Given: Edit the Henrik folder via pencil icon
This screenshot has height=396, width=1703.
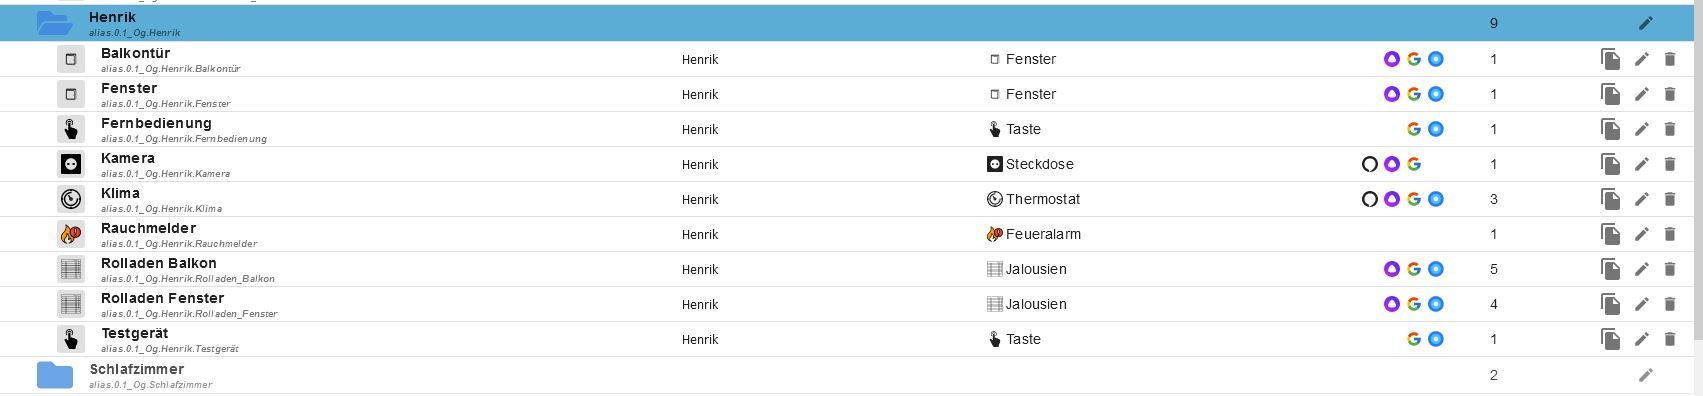Looking at the screenshot, I should pyautogui.click(x=1646, y=23).
